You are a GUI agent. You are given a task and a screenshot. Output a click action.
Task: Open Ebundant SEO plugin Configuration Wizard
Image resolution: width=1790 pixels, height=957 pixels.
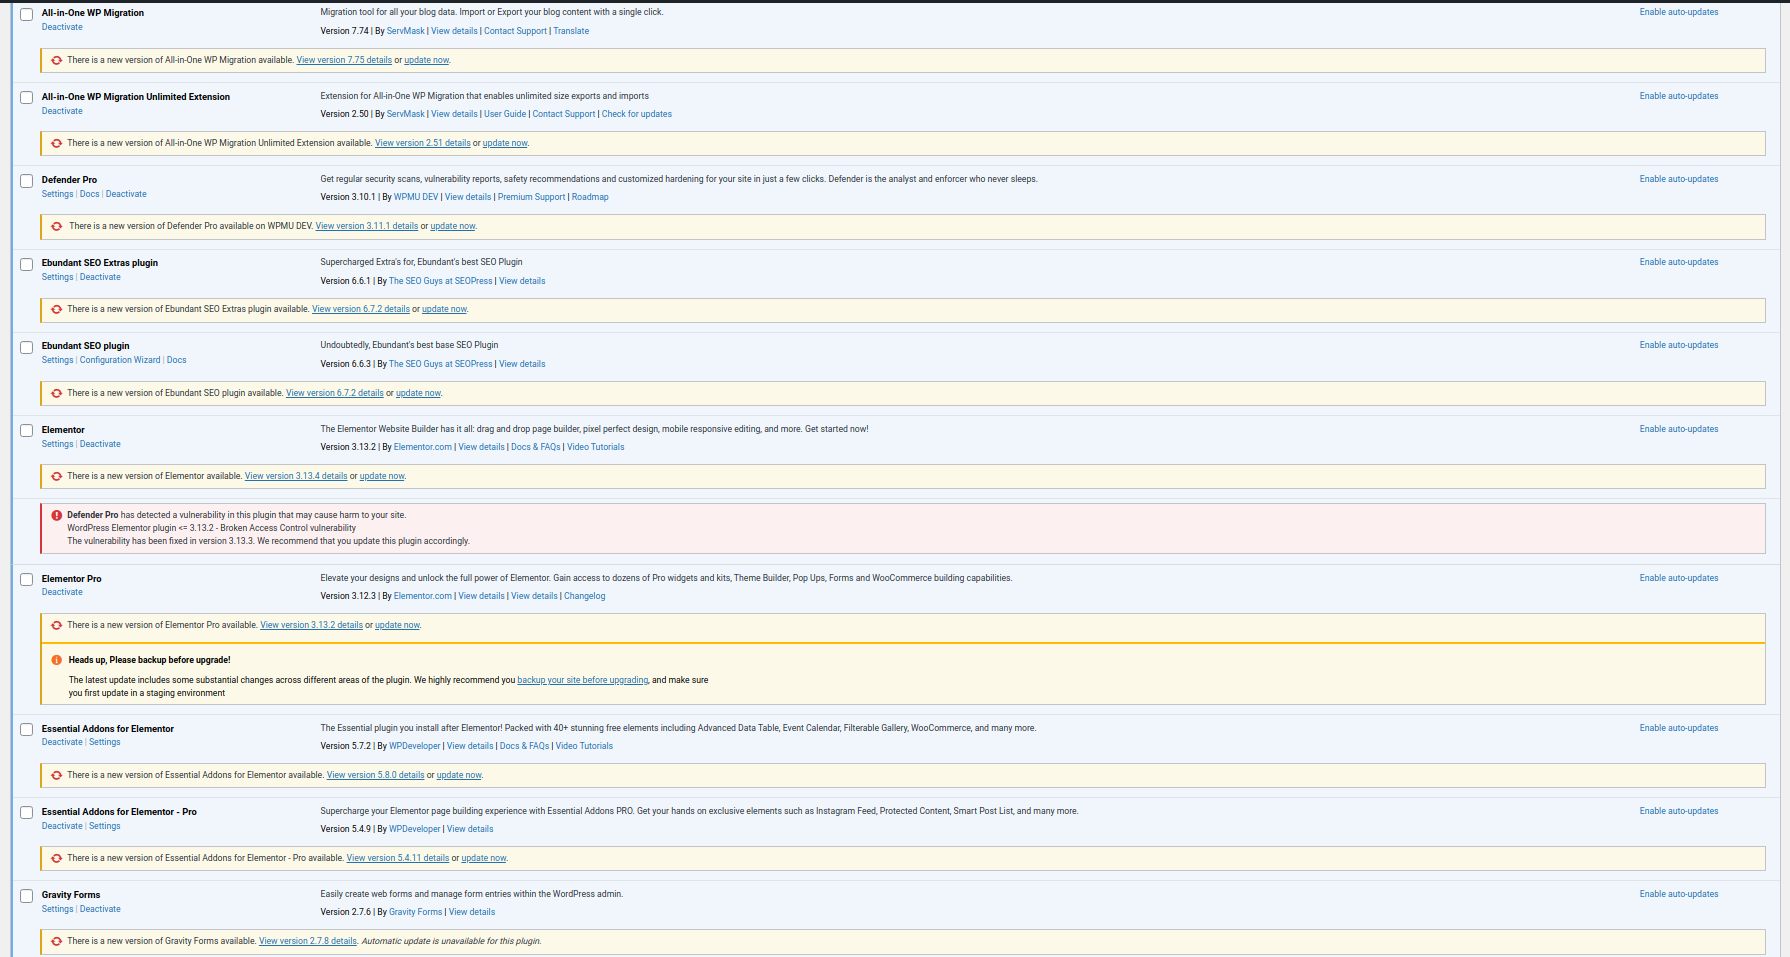coord(120,360)
